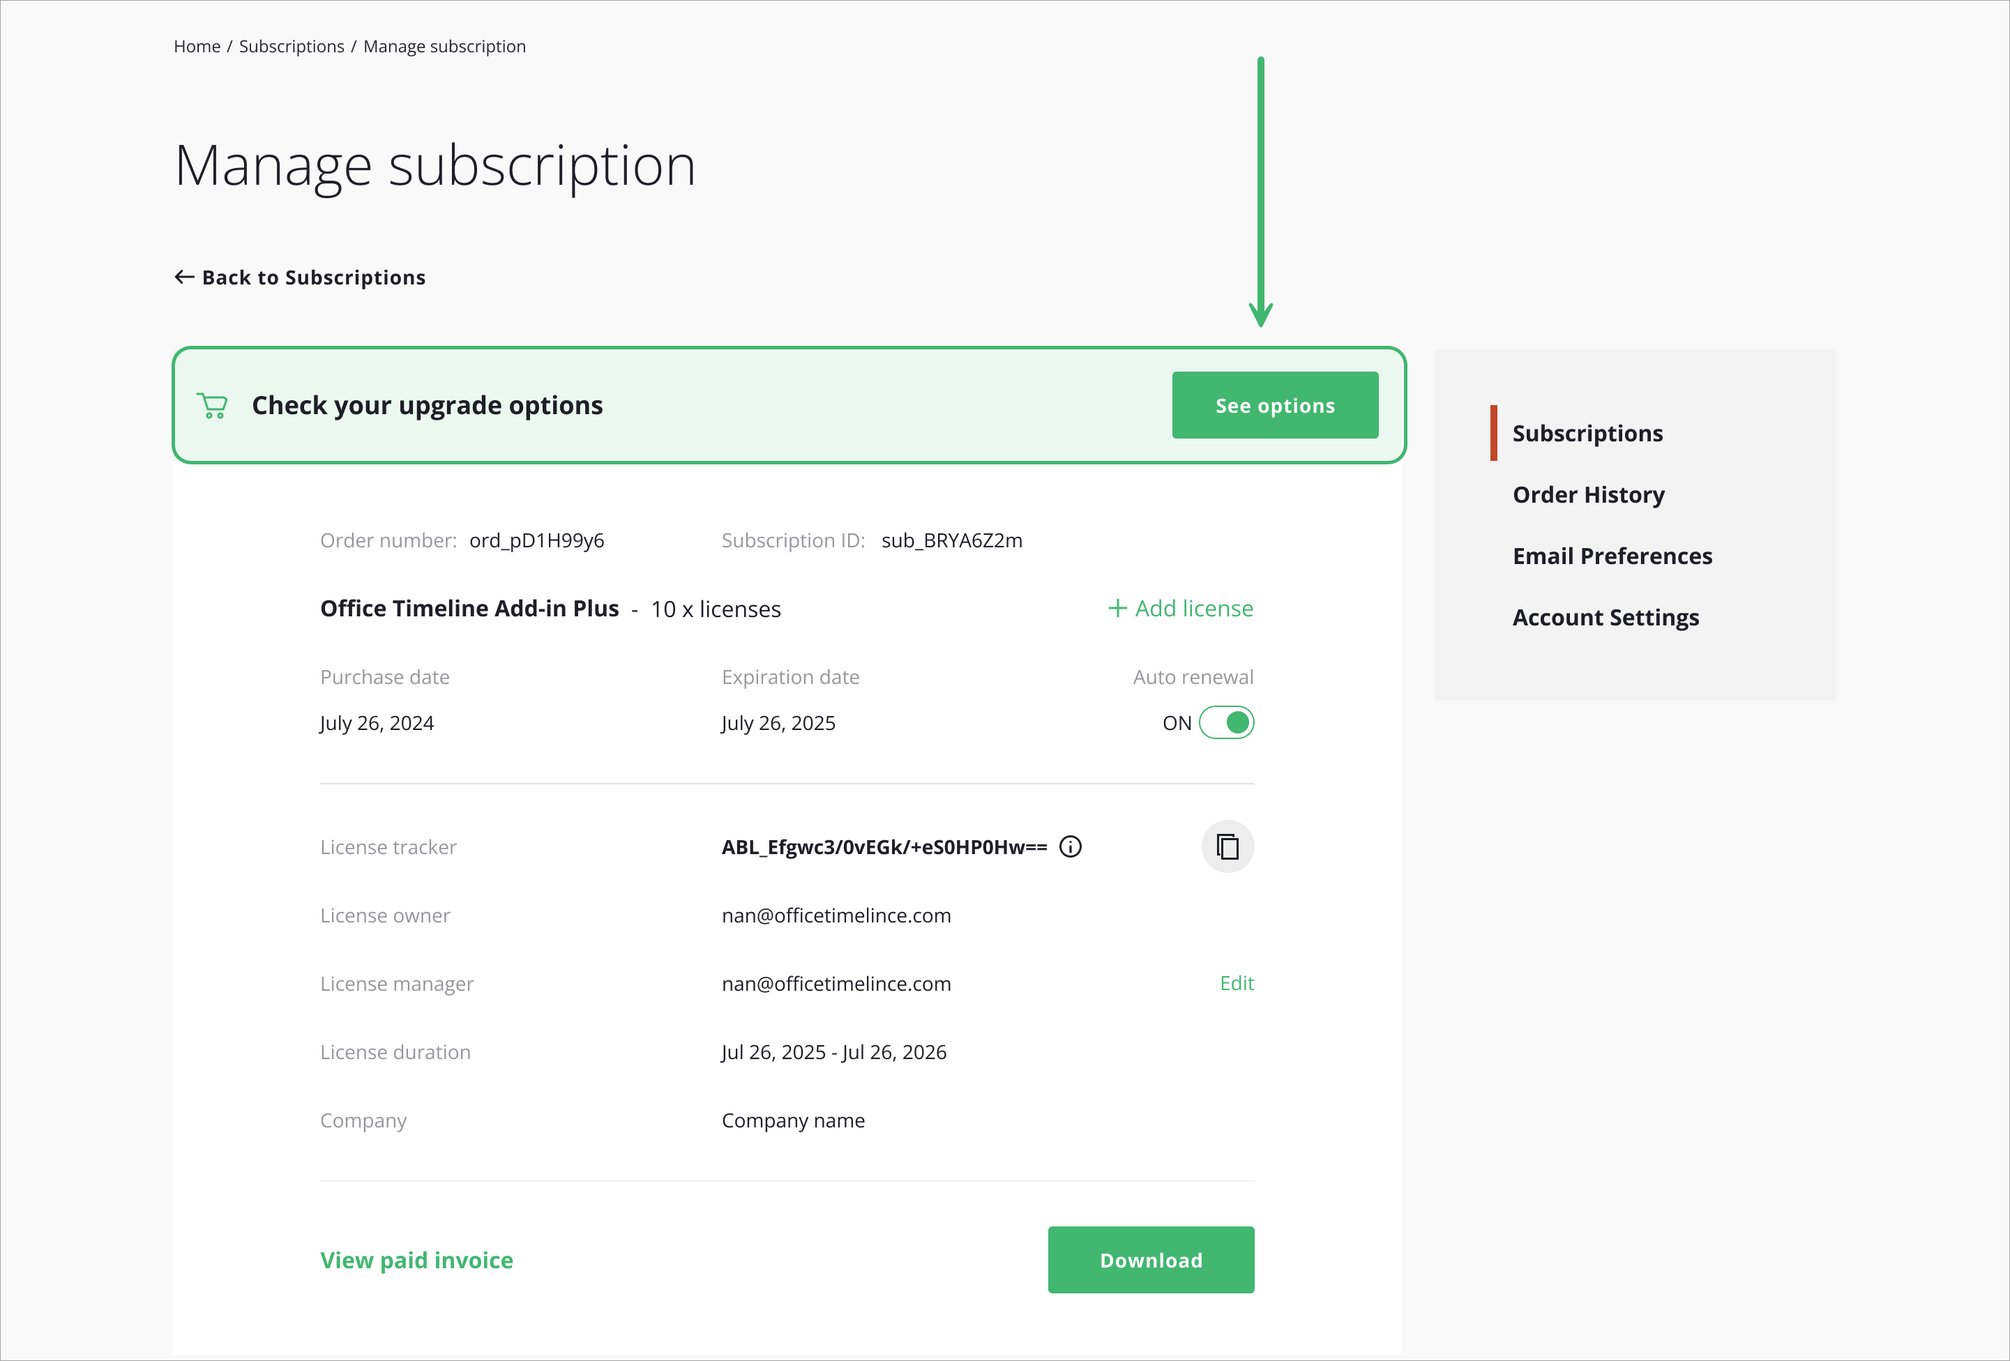Open Subscriptions in the breadcrumb
Image resolution: width=2010 pixels, height=1361 pixels.
291,46
